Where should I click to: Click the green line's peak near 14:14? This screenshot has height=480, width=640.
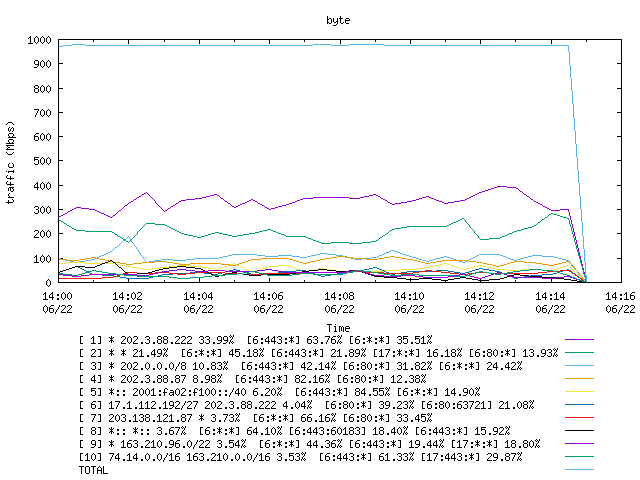(551, 213)
